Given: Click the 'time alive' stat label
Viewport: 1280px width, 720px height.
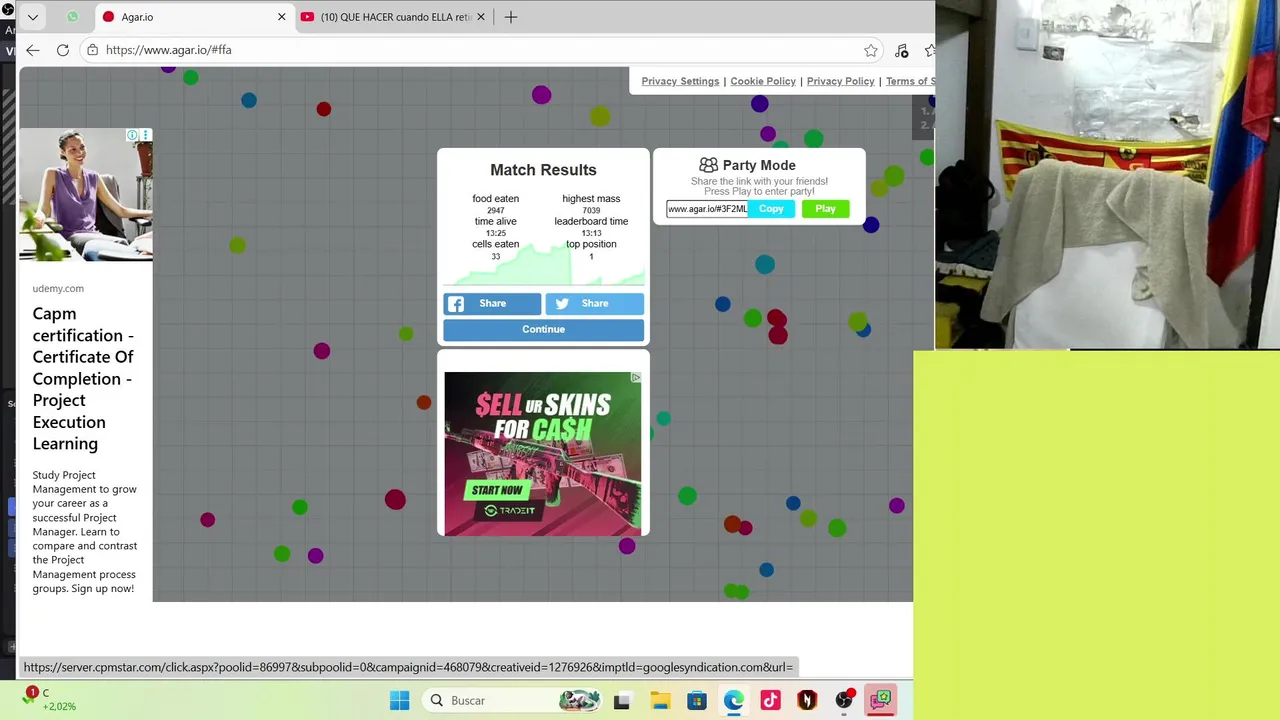Looking at the screenshot, I should [x=496, y=221].
